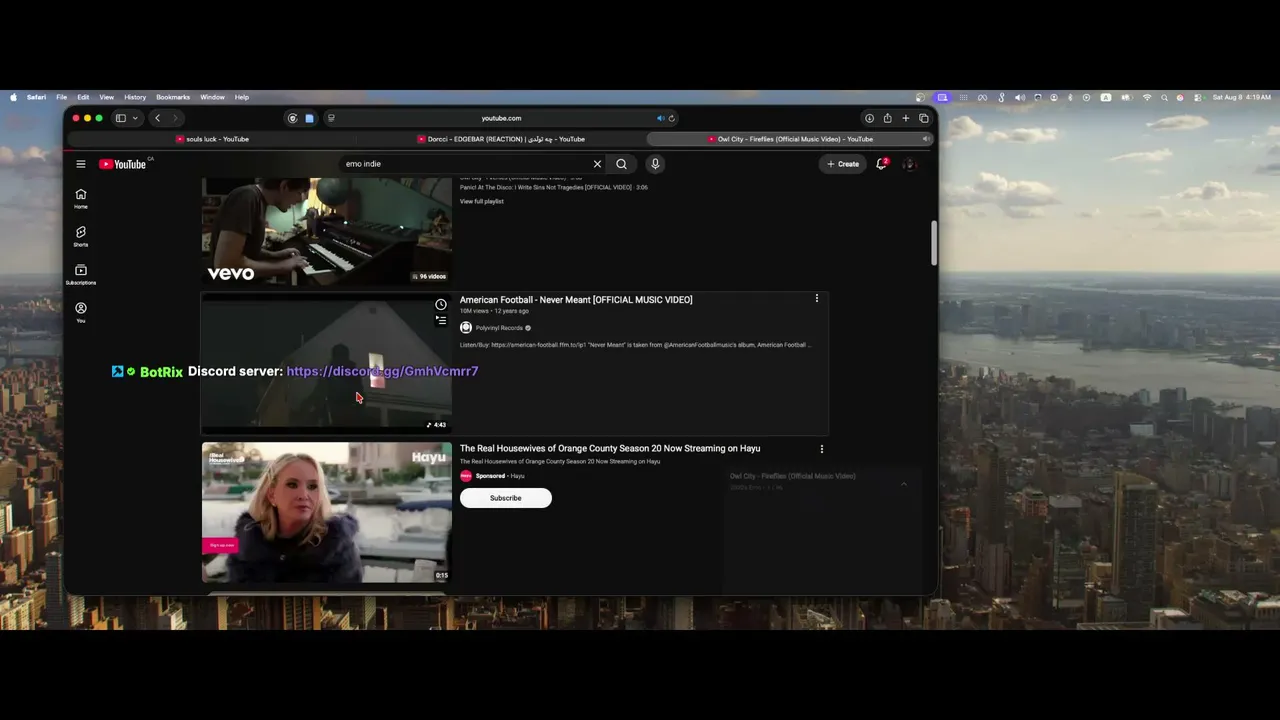Open the YouTube hamburger guide menu
Screen dimensions: 1280x720
81,164
